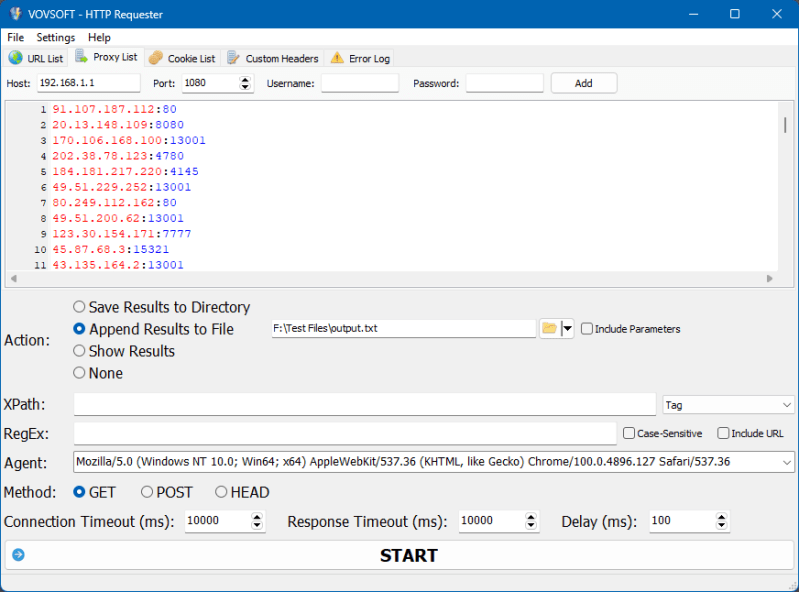Click proxy line 184.181.217.220:4145
The width and height of the screenshot is (799, 592).
125,171
